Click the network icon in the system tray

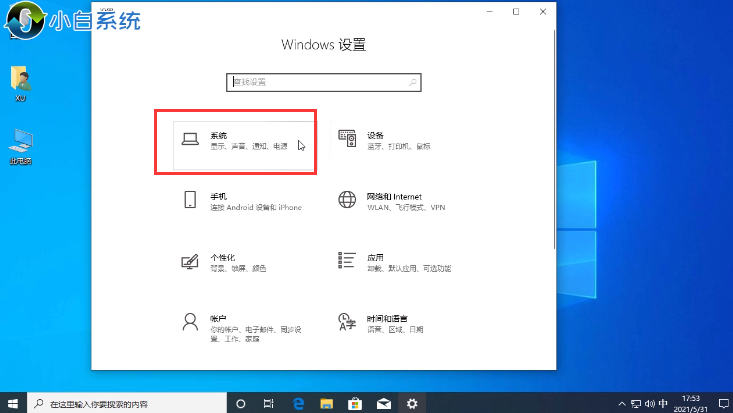[x=636, y=404]
